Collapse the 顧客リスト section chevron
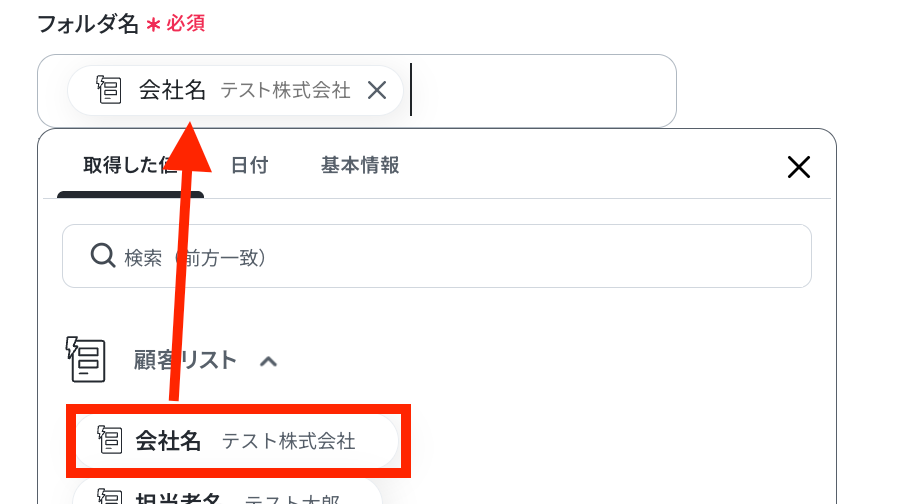The height and width of the screenshot is (504, 912). [268, 362]
